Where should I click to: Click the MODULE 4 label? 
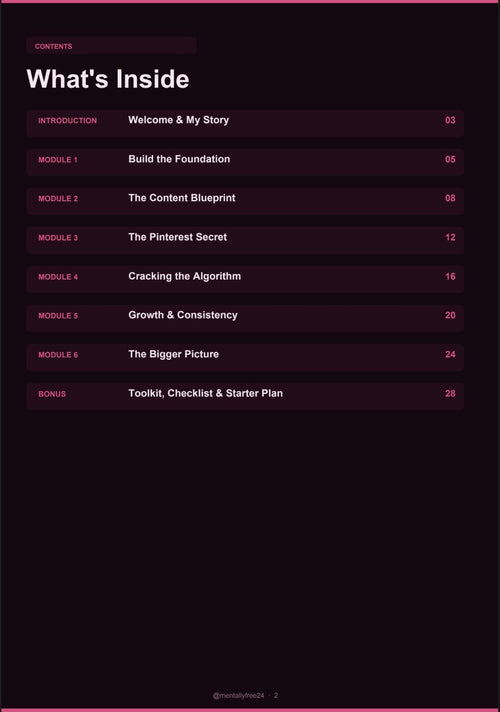pos(58,277)
